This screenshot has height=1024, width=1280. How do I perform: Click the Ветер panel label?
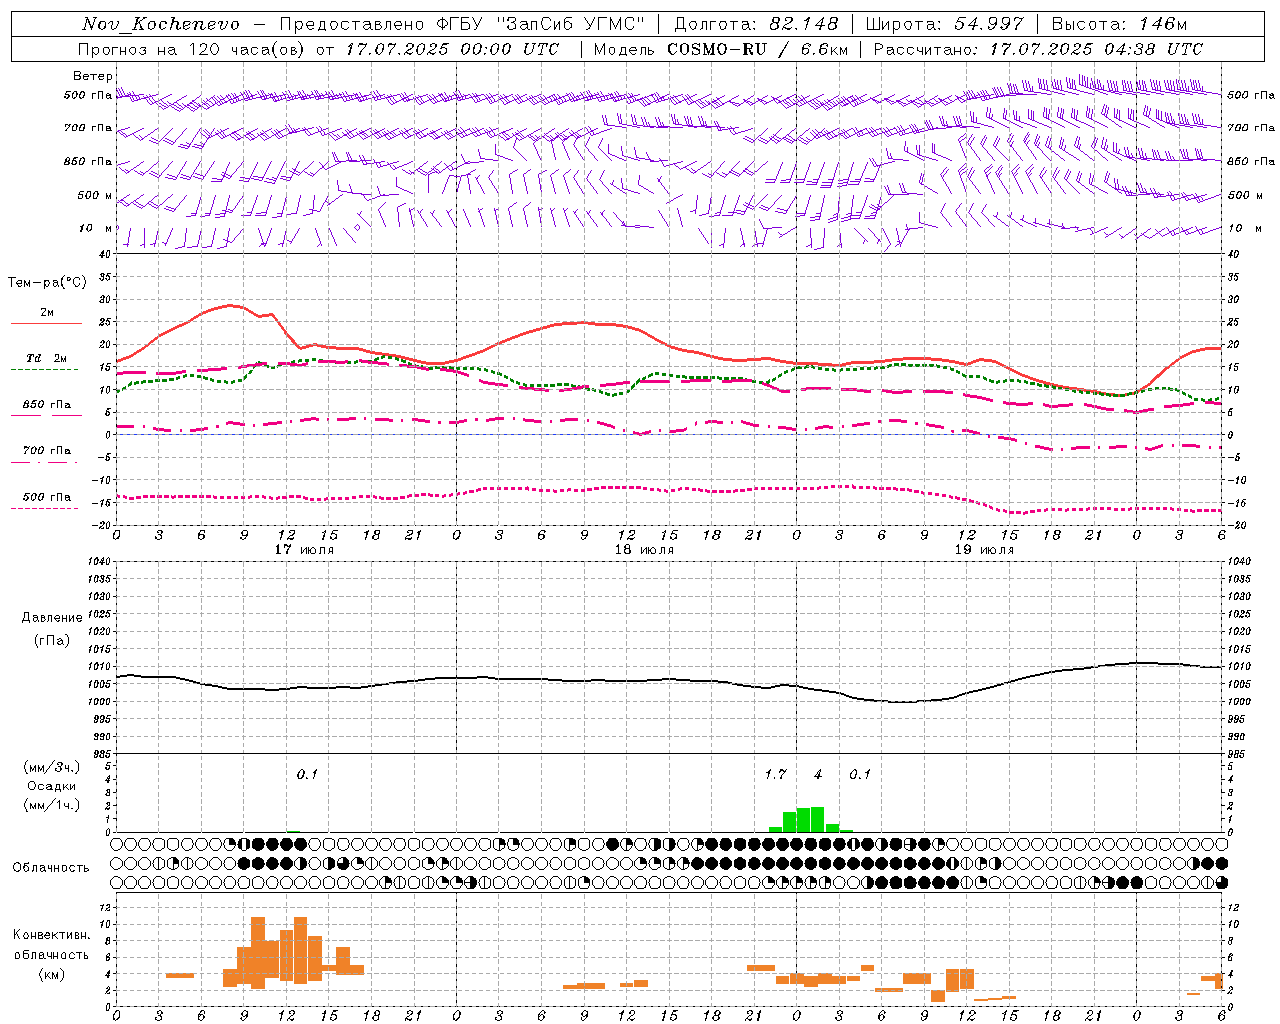[x=92, y=76]
